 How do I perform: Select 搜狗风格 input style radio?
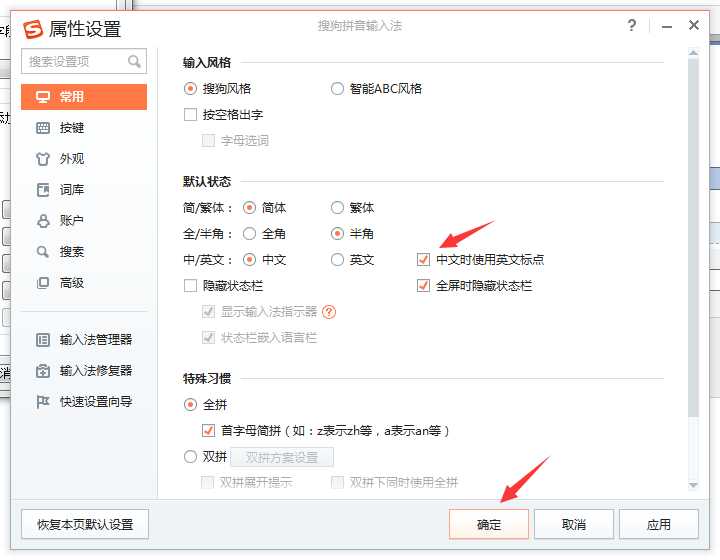coord(190,89)
